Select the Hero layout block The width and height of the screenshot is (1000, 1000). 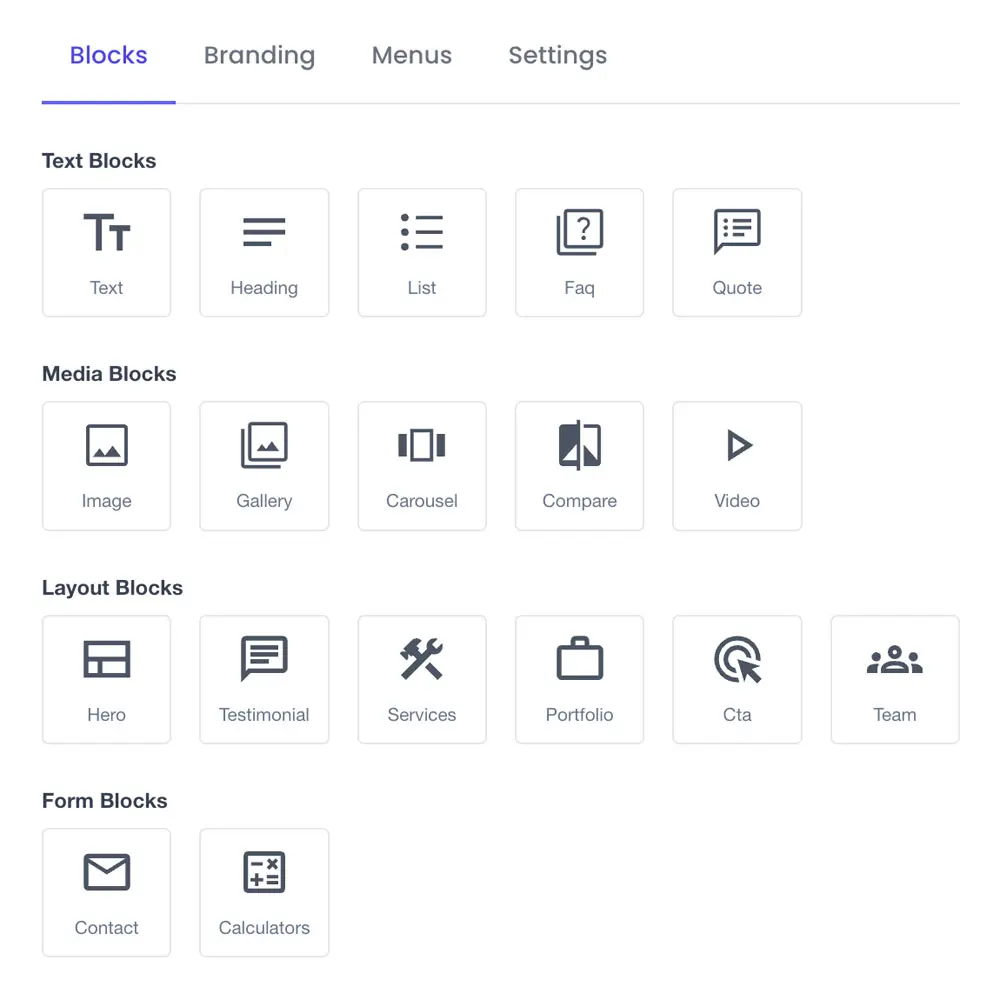[106, 679]
